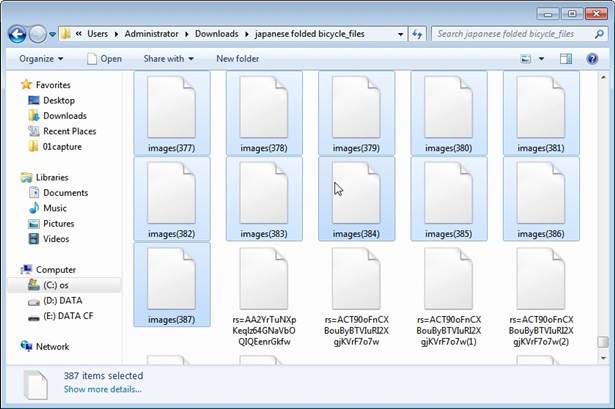Click the scrollbar down arrow
615x409 pixels.
(x=603, y=358)
